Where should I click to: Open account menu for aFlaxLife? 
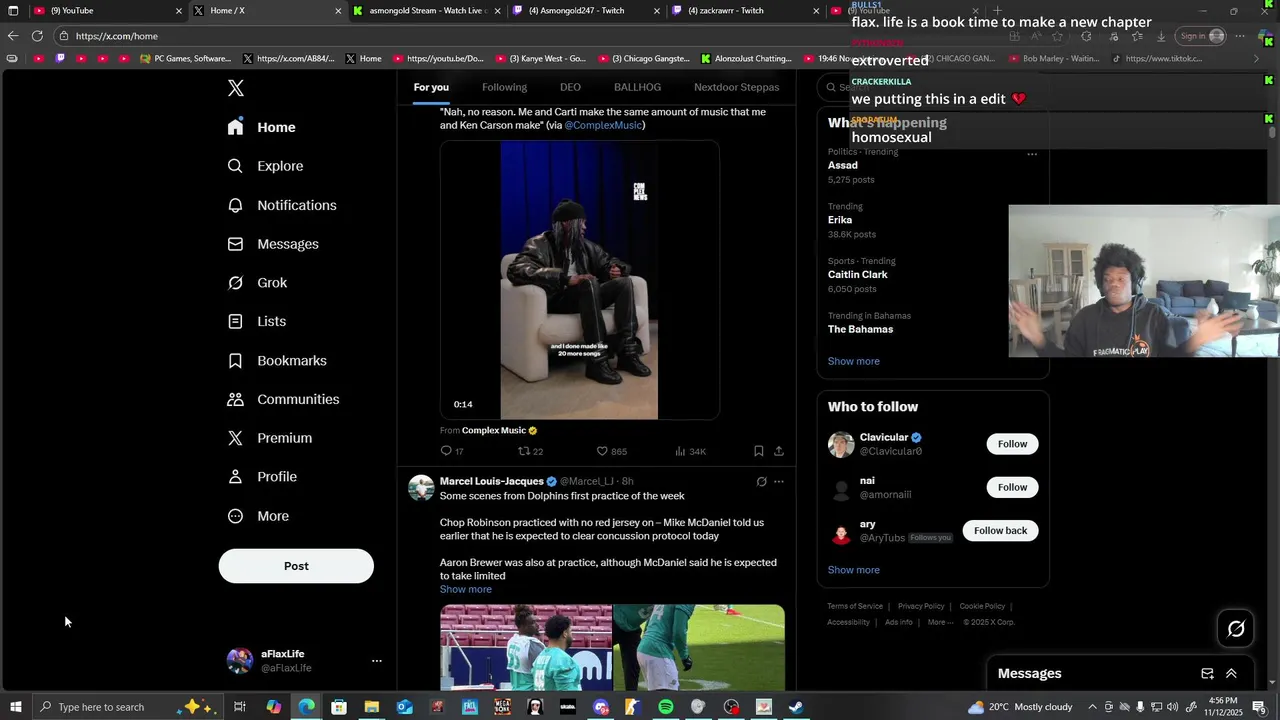point(377,661)
